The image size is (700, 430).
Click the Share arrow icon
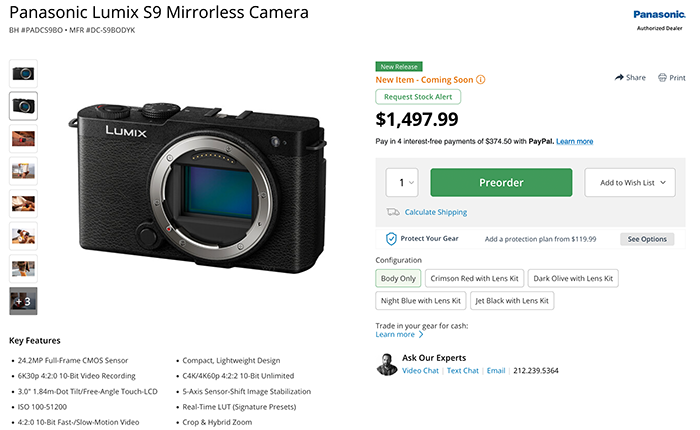(620, 77)
